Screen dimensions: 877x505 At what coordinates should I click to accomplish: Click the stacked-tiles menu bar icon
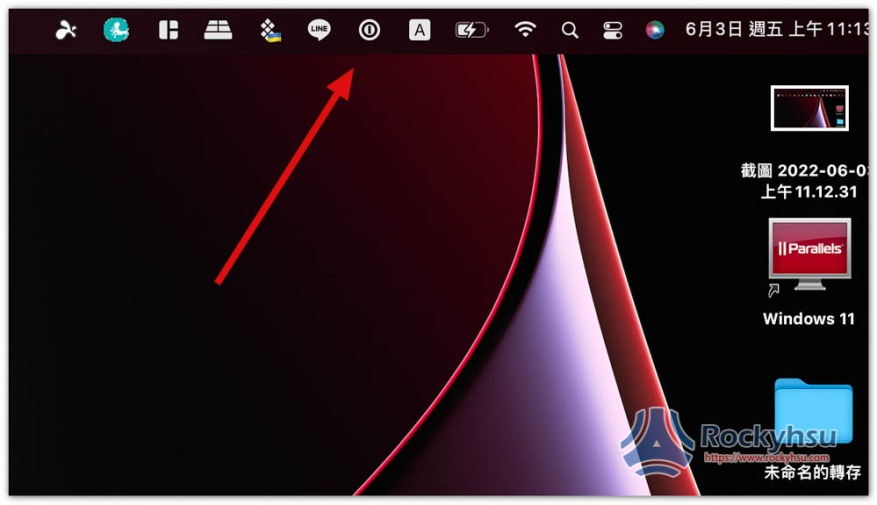tap(217, 31)
